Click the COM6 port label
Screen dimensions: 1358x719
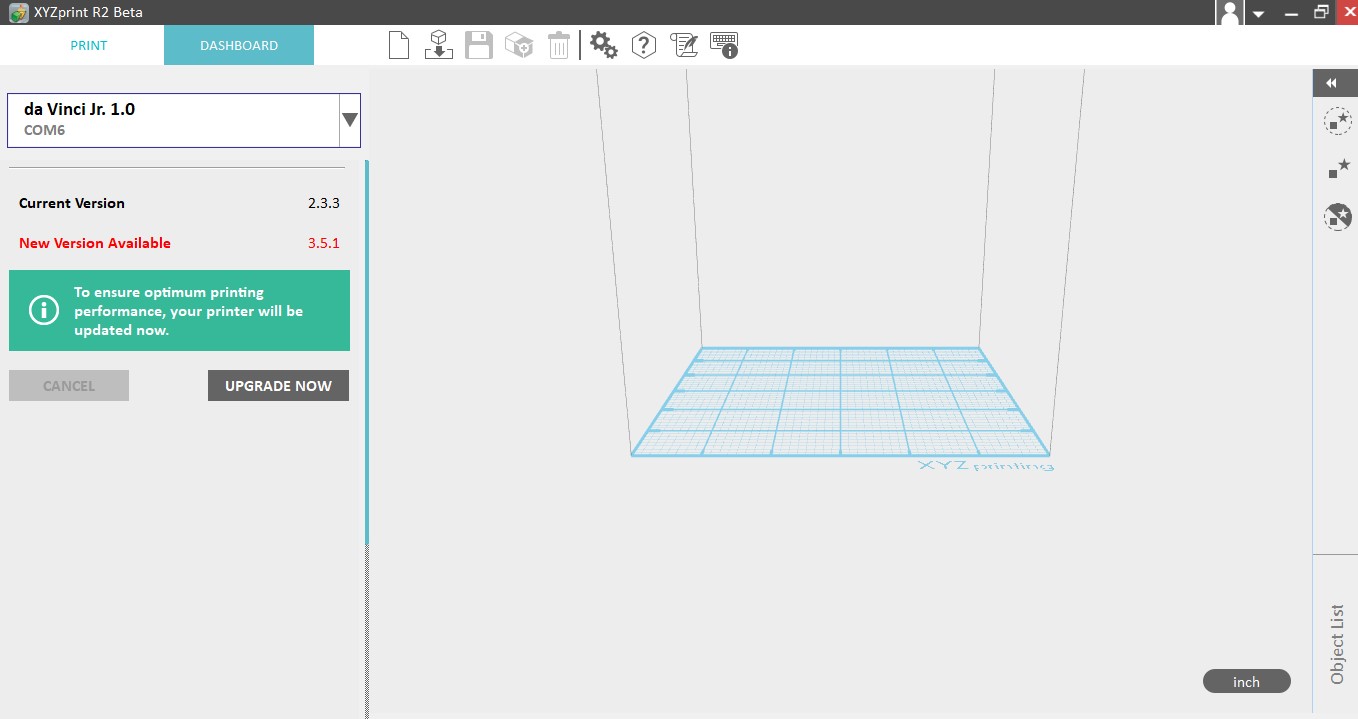pyautogui.click(x=44, y=130)
